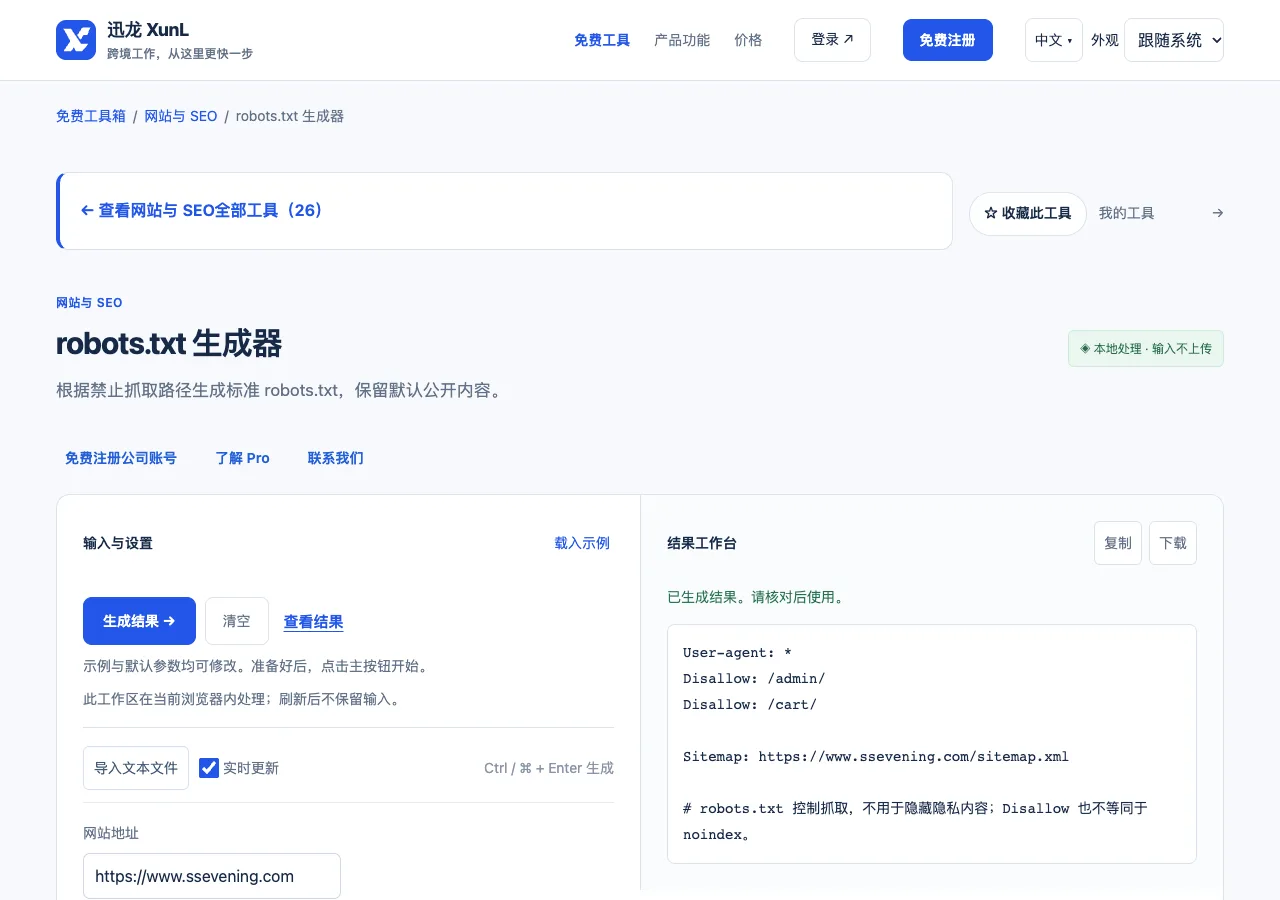Viewport: 1280px width, 900px height.
Task: Click the 本地处理 · 输入不上传 badge
Action: tap(1146, 349)
